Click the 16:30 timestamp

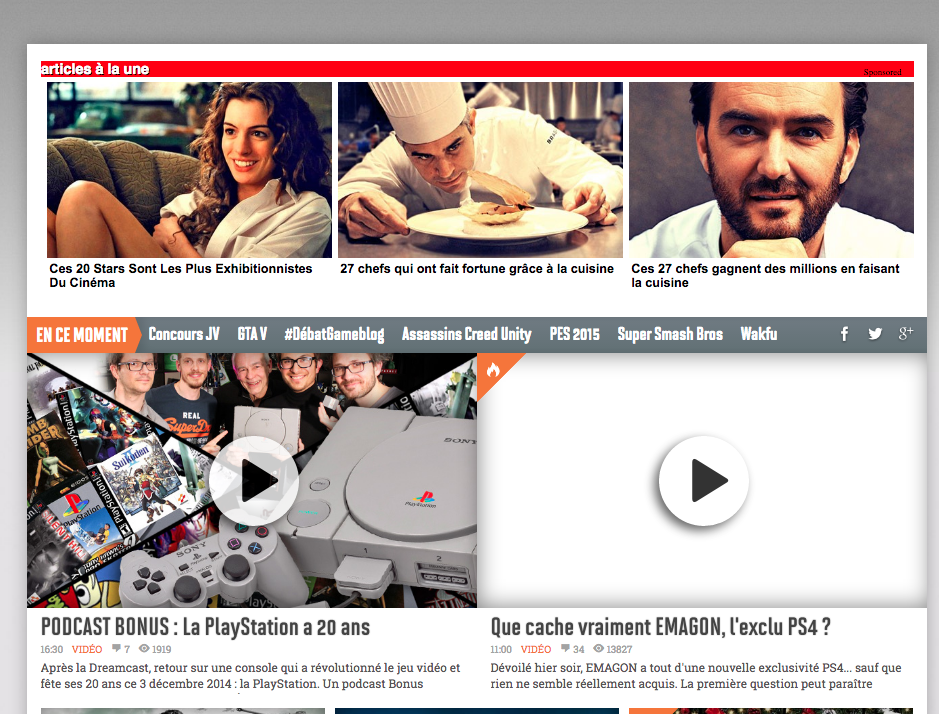point(52,649)
